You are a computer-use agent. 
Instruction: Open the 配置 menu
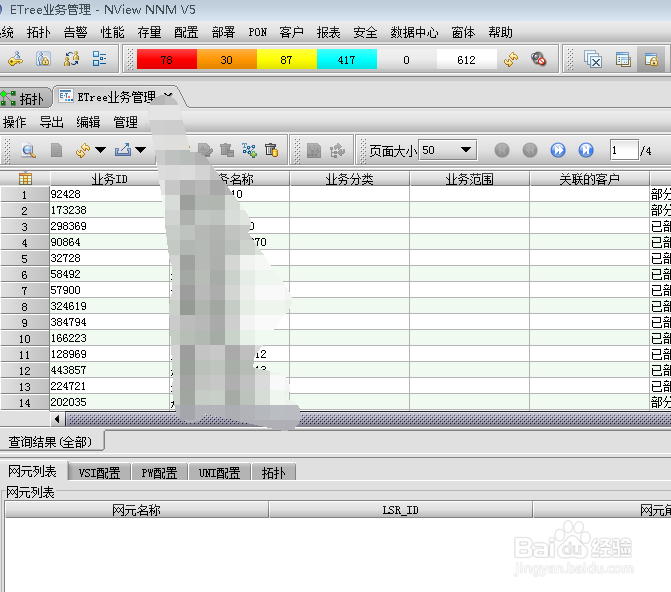coord(186,33)
